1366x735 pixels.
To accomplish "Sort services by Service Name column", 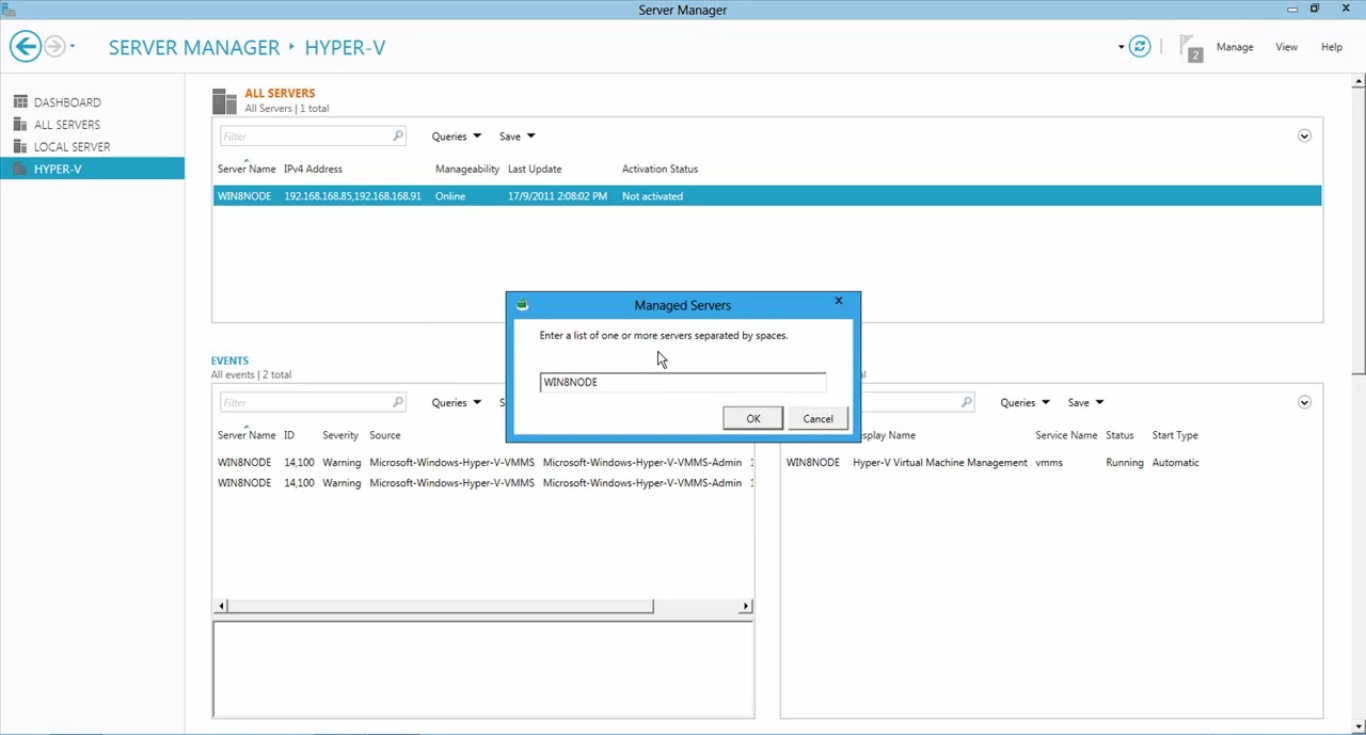I will click(x=1066, y=435).
